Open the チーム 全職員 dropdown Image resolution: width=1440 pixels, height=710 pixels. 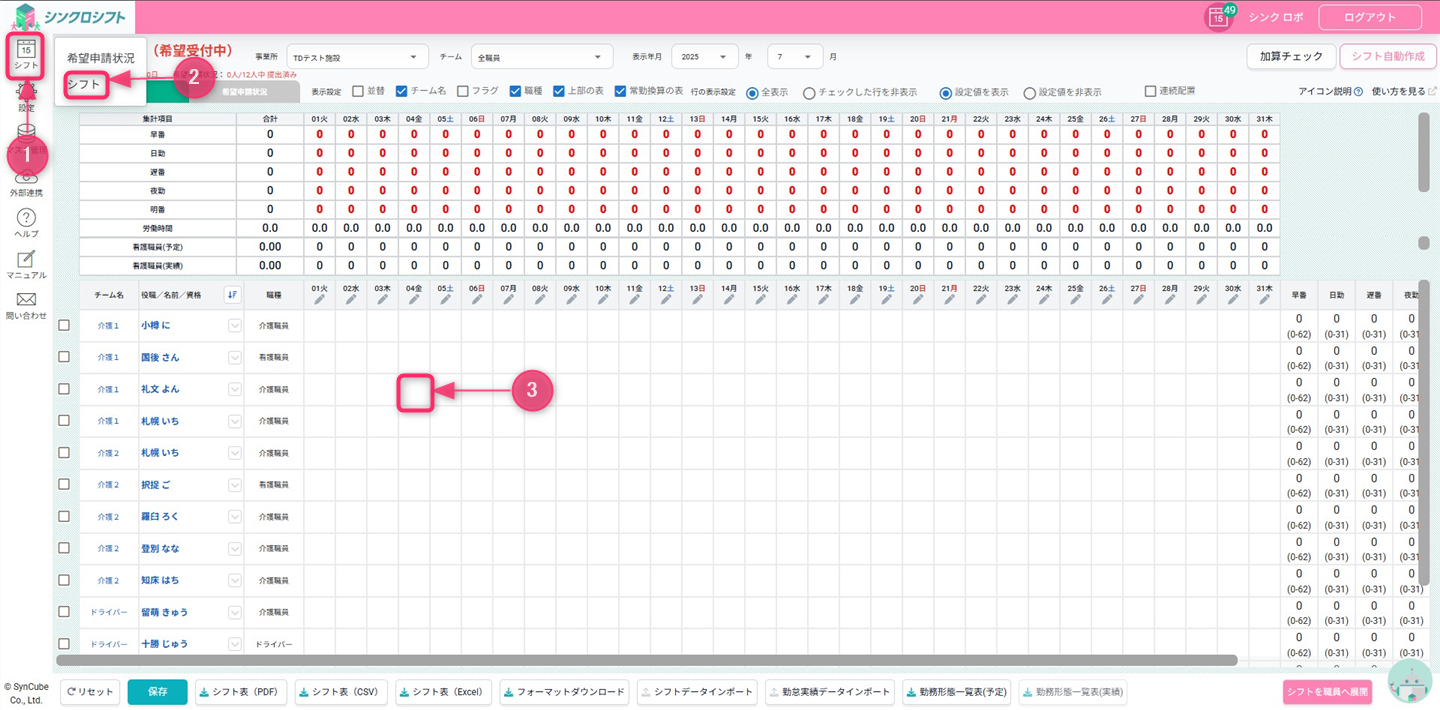pyautogui.click(x=541, y=57)
